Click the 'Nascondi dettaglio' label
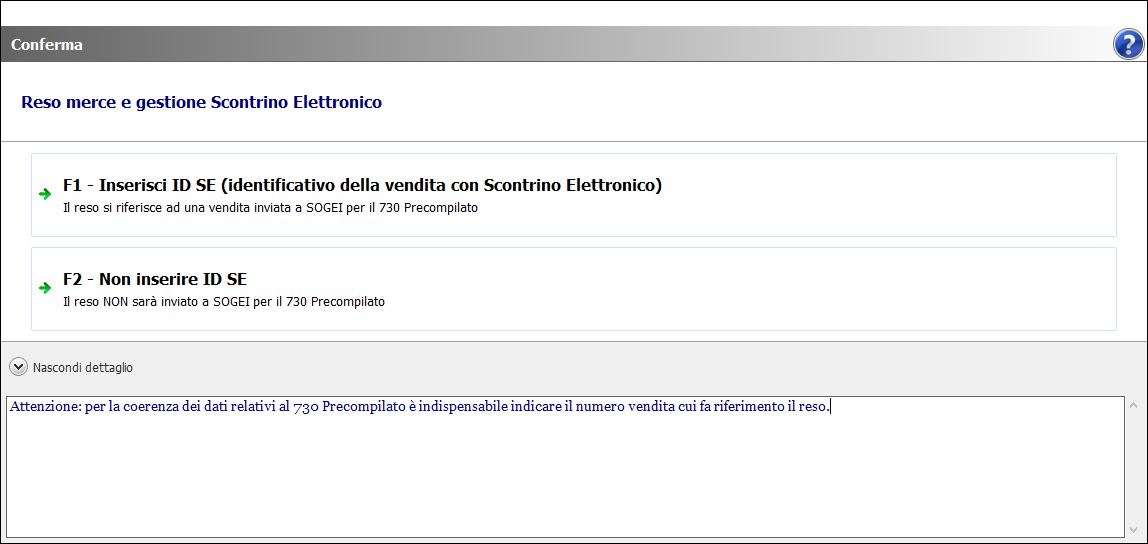This screenshot has height=544, width=1148. (83, 368)
